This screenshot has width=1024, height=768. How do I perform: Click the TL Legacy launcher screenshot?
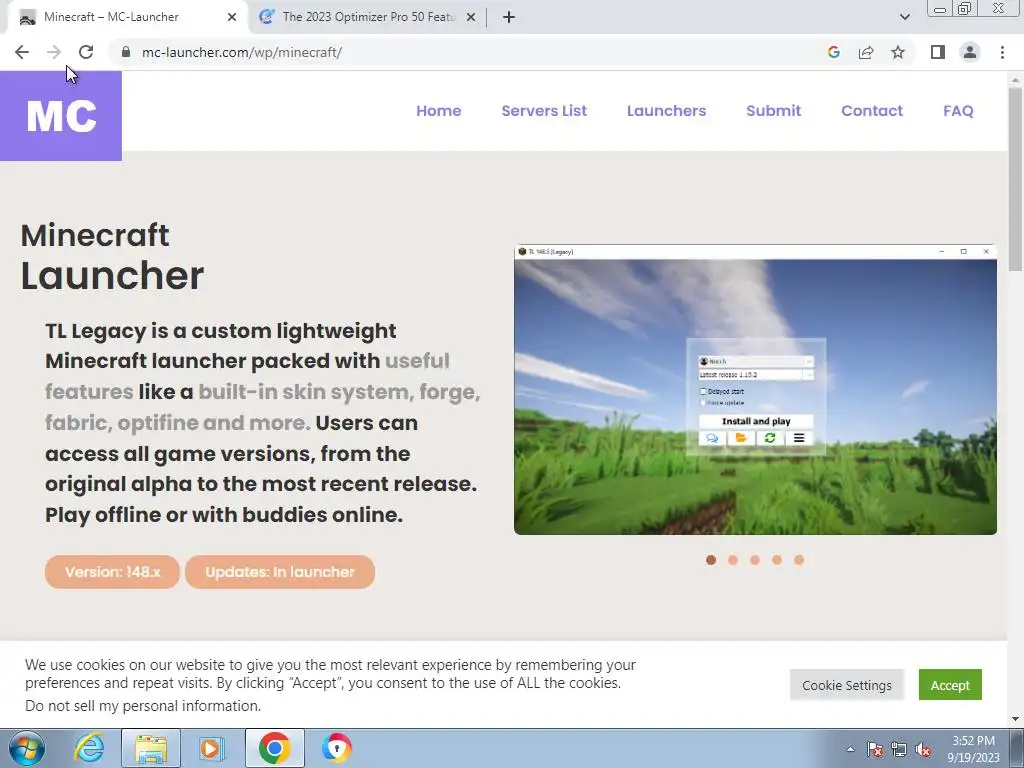[756, 389]
